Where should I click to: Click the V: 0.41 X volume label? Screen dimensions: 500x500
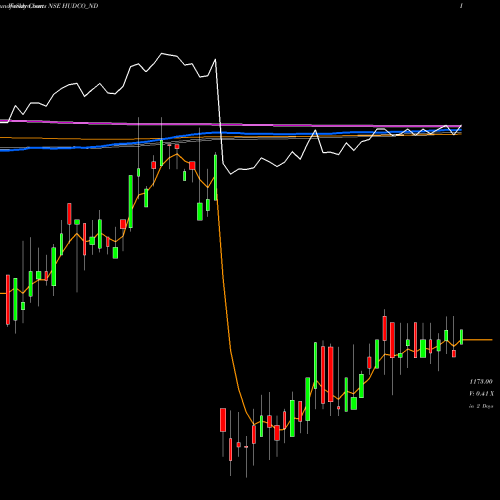(x=481, y=394)
